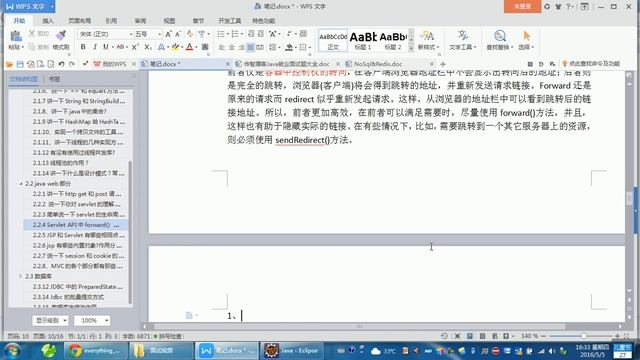Expand the 2.3 数据库 outline node
Image resolution: width=640 pixels, height=360 pixels.
click(x=21, y=276)
